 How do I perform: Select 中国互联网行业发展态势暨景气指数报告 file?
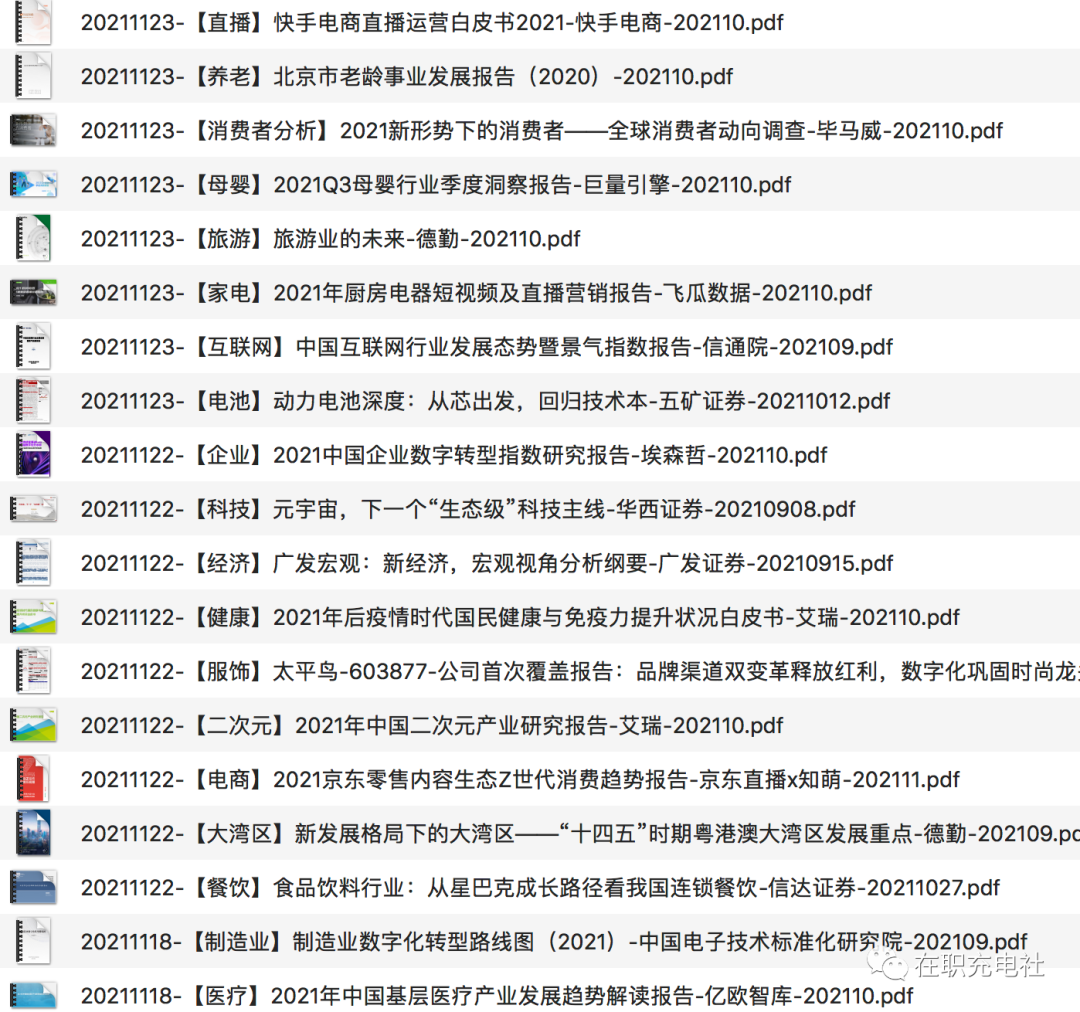point(486,347)
